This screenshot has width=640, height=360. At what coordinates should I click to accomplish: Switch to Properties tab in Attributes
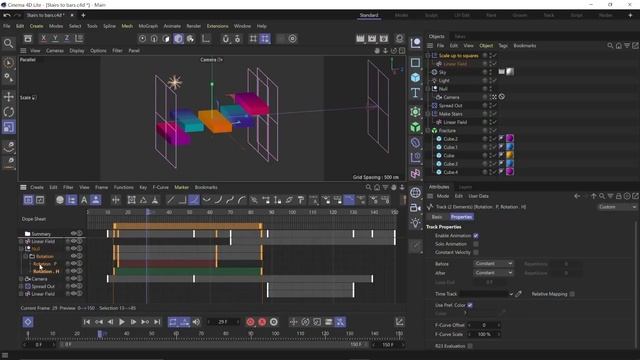[x=461, y=217]
